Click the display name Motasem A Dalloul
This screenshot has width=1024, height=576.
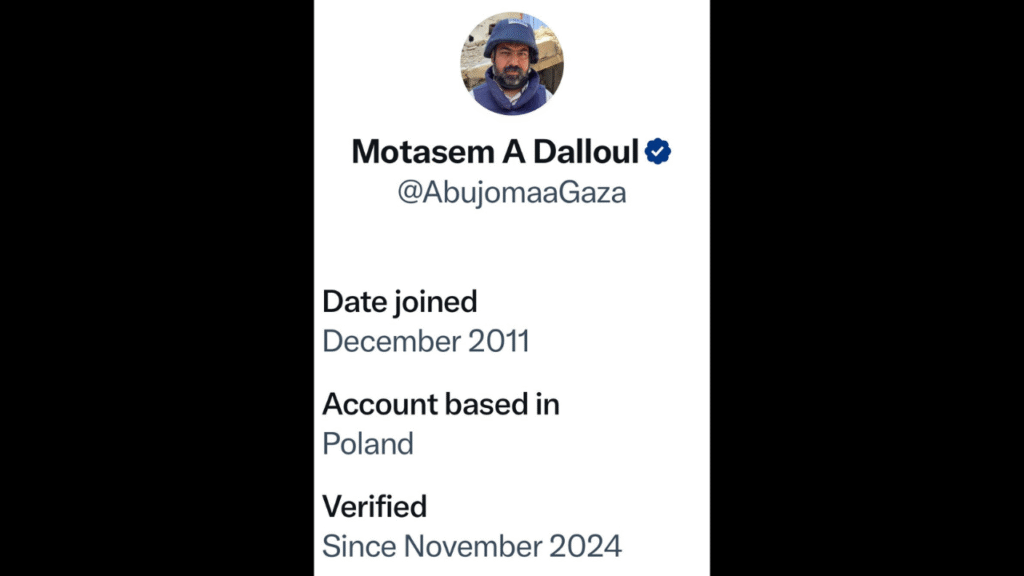[x=497, y=152]
